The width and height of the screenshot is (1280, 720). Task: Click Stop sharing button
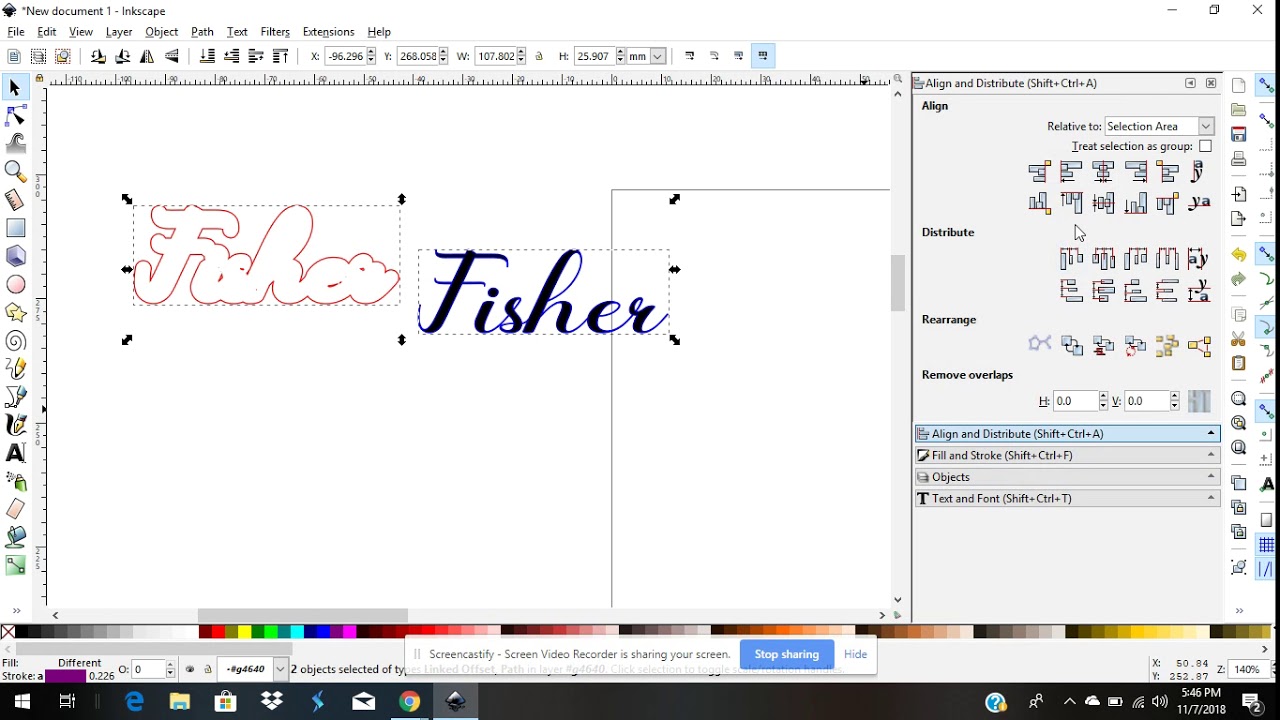click(787, 654)
